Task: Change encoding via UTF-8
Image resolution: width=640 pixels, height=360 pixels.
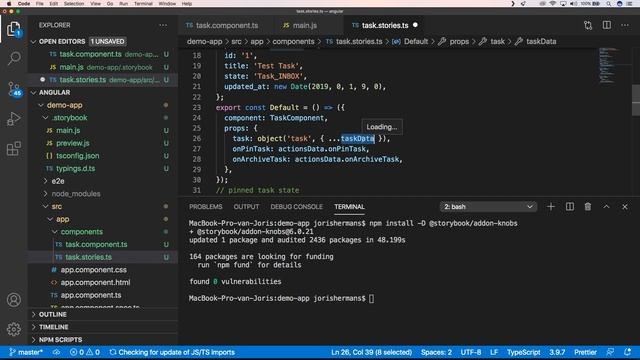Action: [471, 352]
